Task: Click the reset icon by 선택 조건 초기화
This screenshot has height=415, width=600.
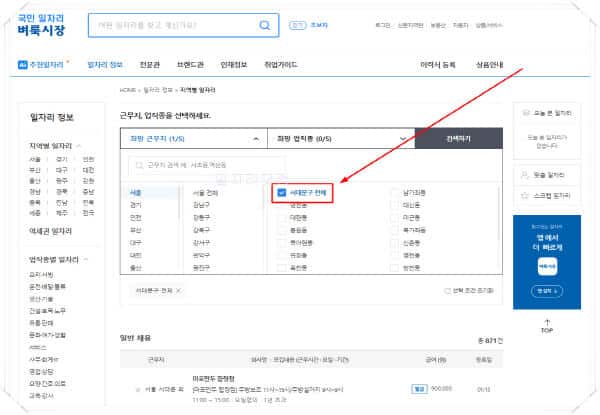Action: coord(447,291)
